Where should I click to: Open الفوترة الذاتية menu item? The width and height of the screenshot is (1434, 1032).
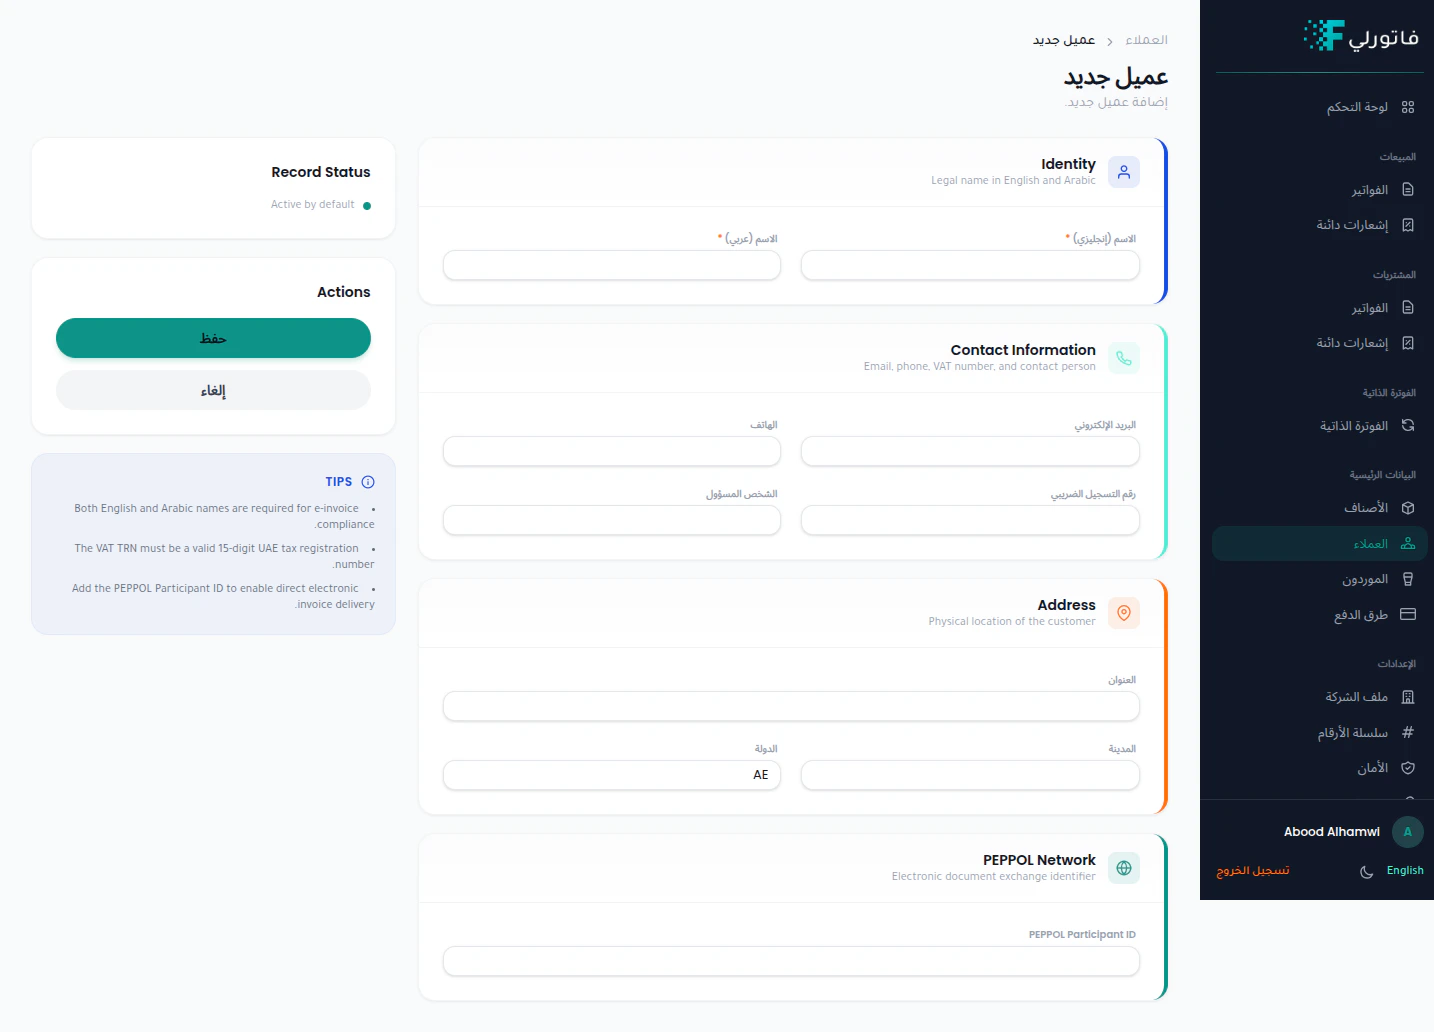[x=1320, y=426]
